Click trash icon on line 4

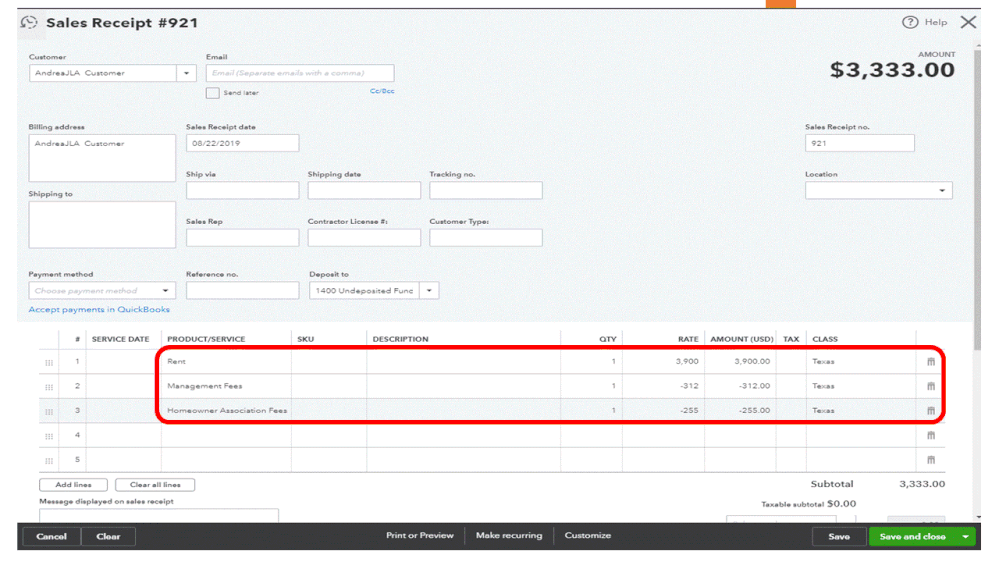(931, 435)
